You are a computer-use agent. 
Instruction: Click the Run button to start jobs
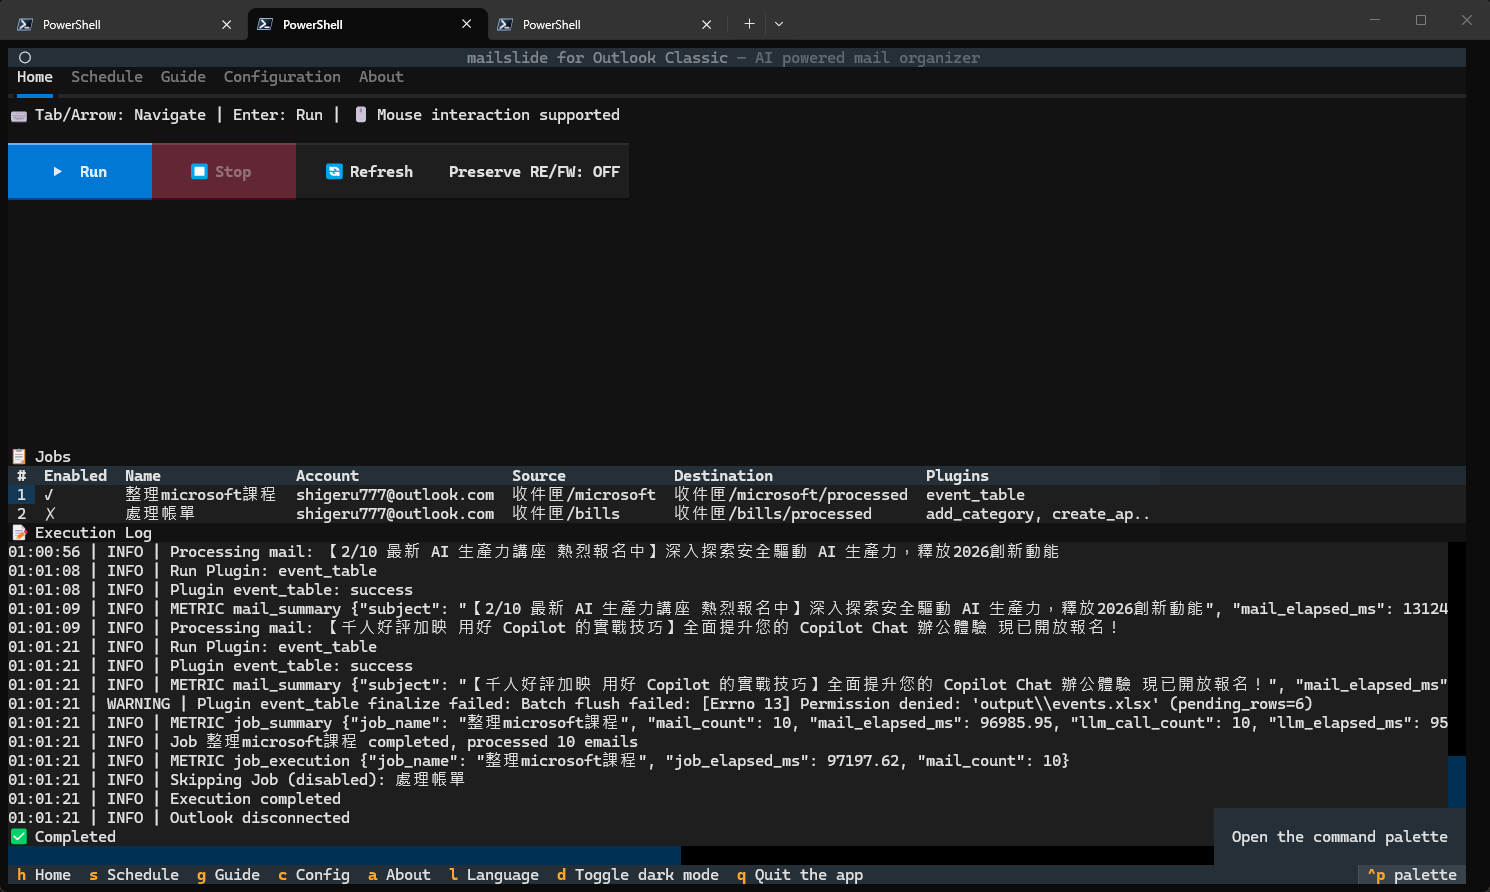[80, 172]
